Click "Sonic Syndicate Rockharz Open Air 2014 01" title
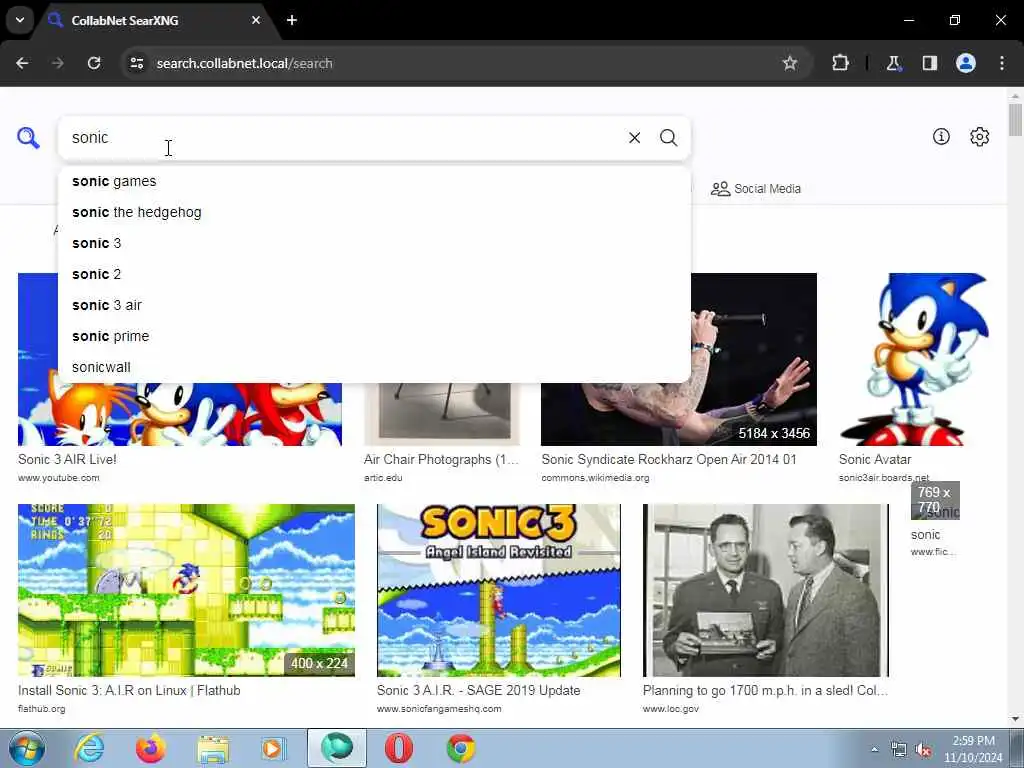The width and height of the screenshot is (1024, 768). point(669,459)
